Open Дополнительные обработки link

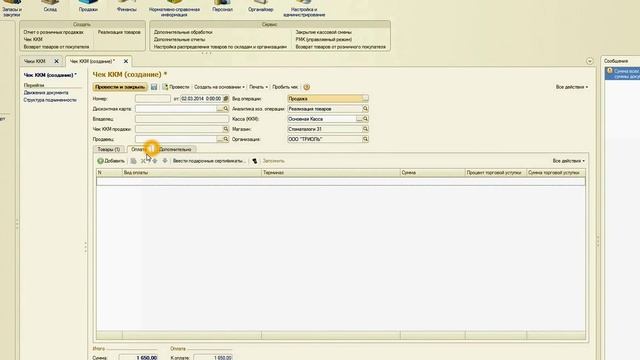(x=183, y=32)
